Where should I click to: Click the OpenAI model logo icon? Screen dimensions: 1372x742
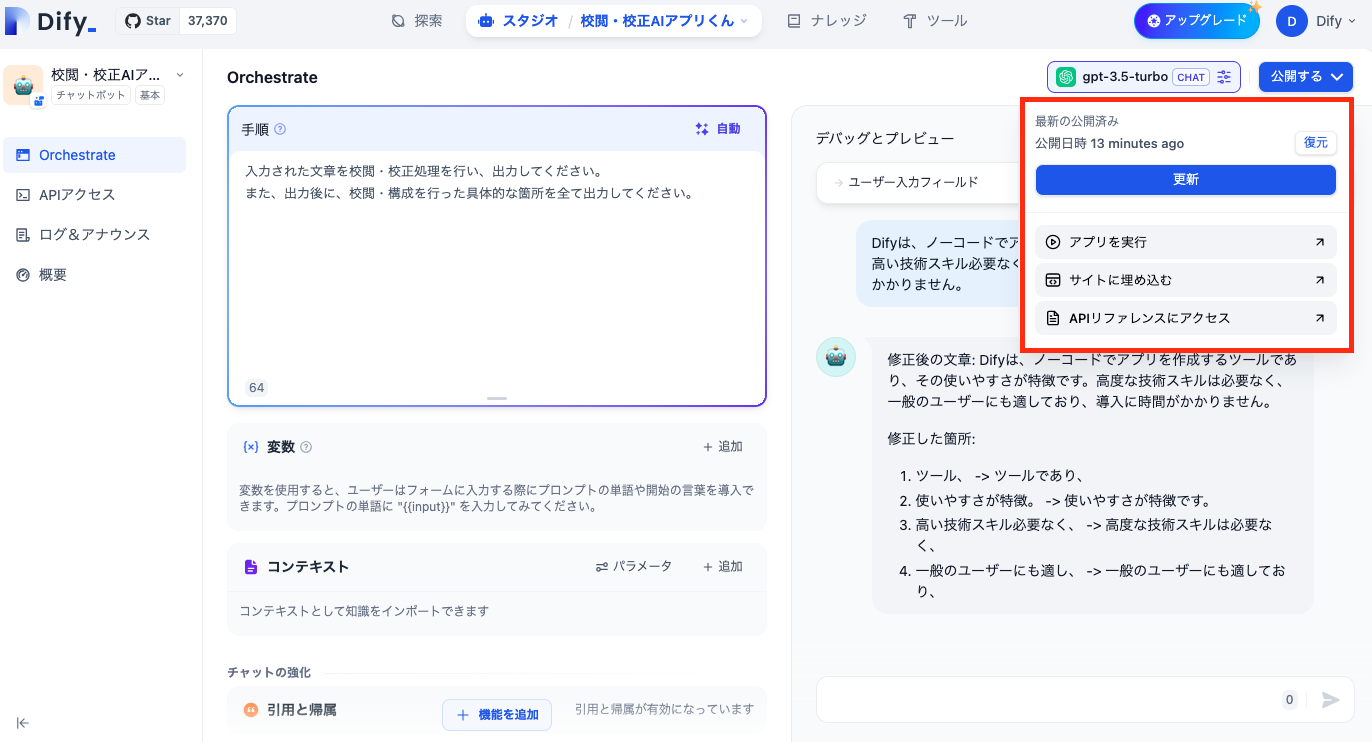[1066, 77]
